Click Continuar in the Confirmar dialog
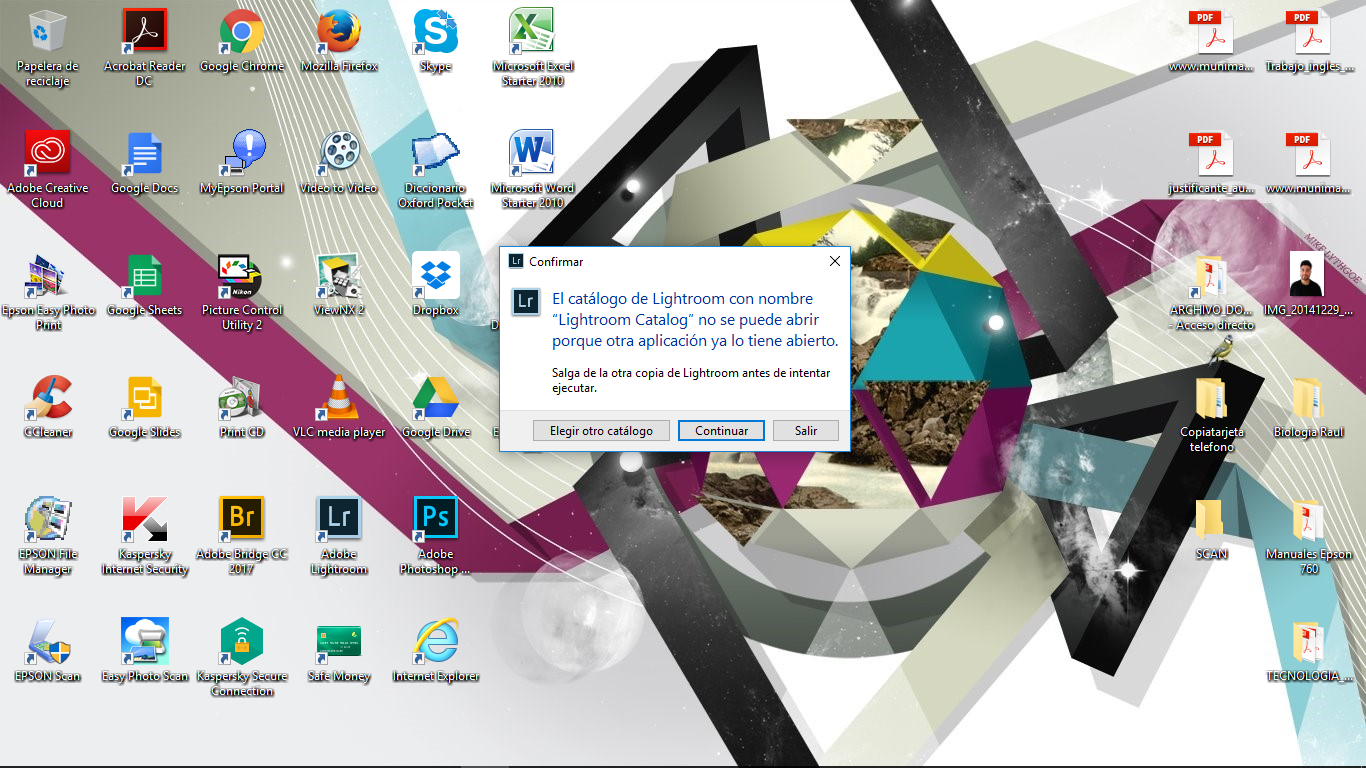 click(x=721, y=430)
